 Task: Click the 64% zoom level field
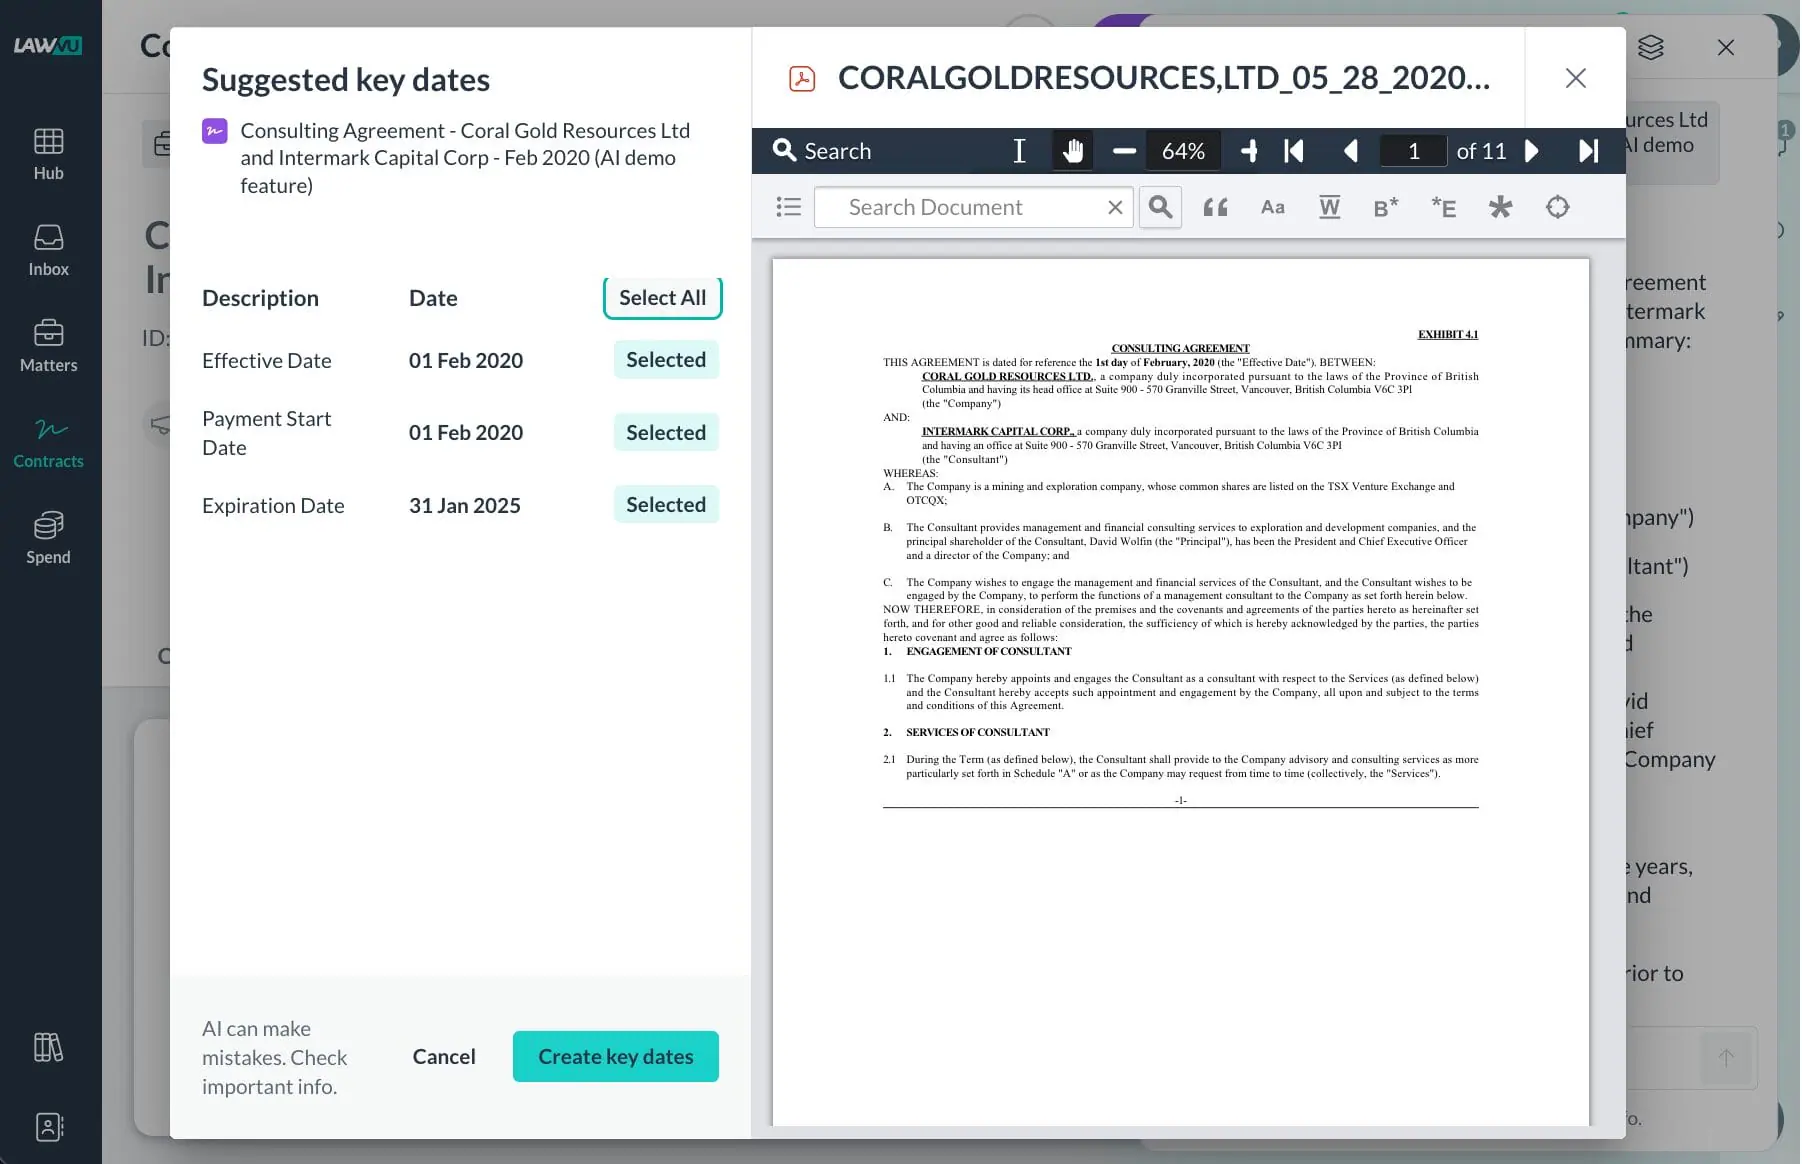1183,151
